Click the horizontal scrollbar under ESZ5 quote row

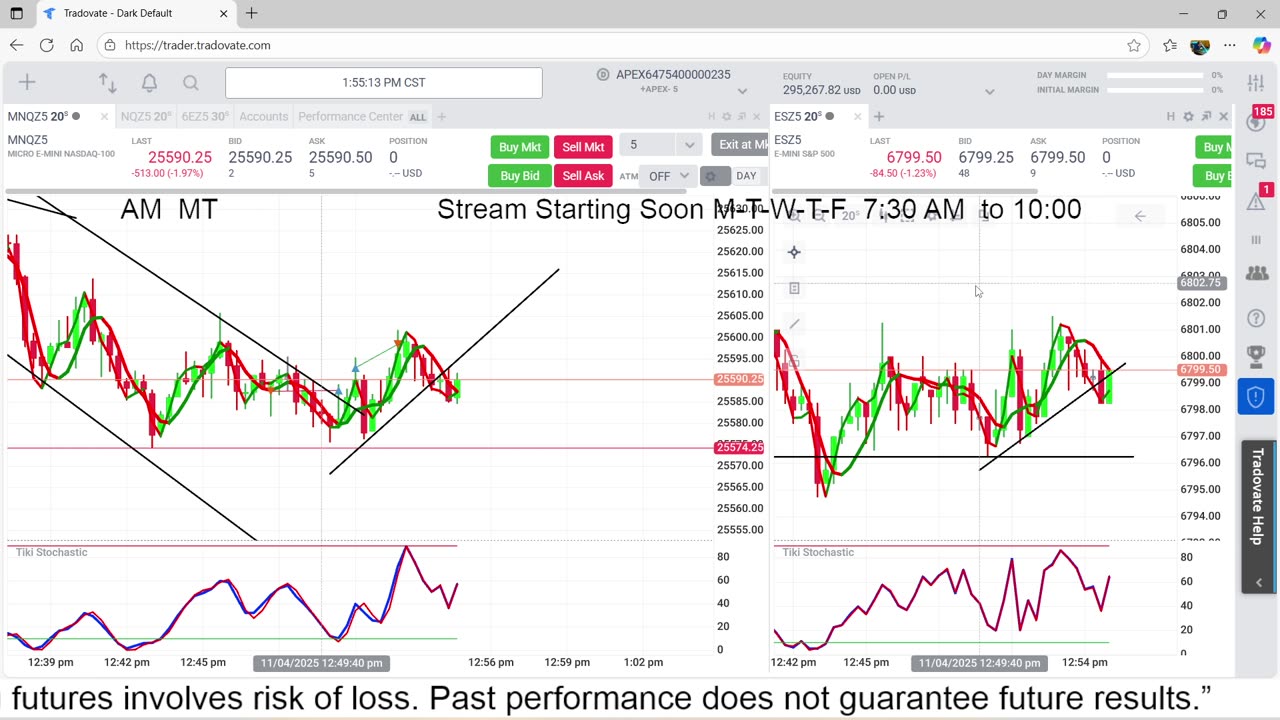(904, 191)
